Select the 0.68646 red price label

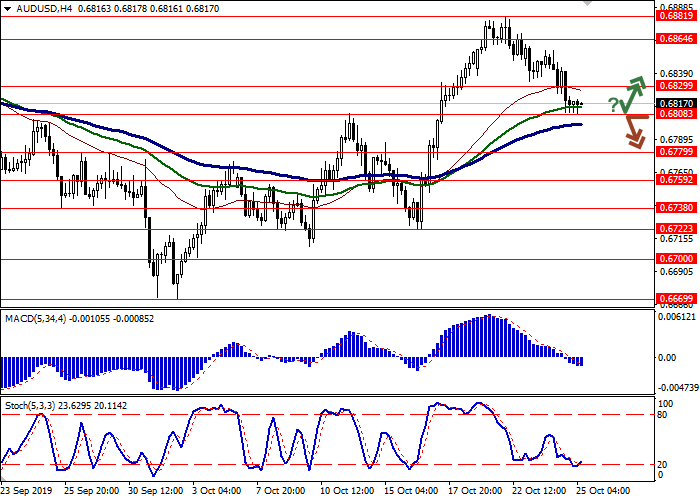676,39
